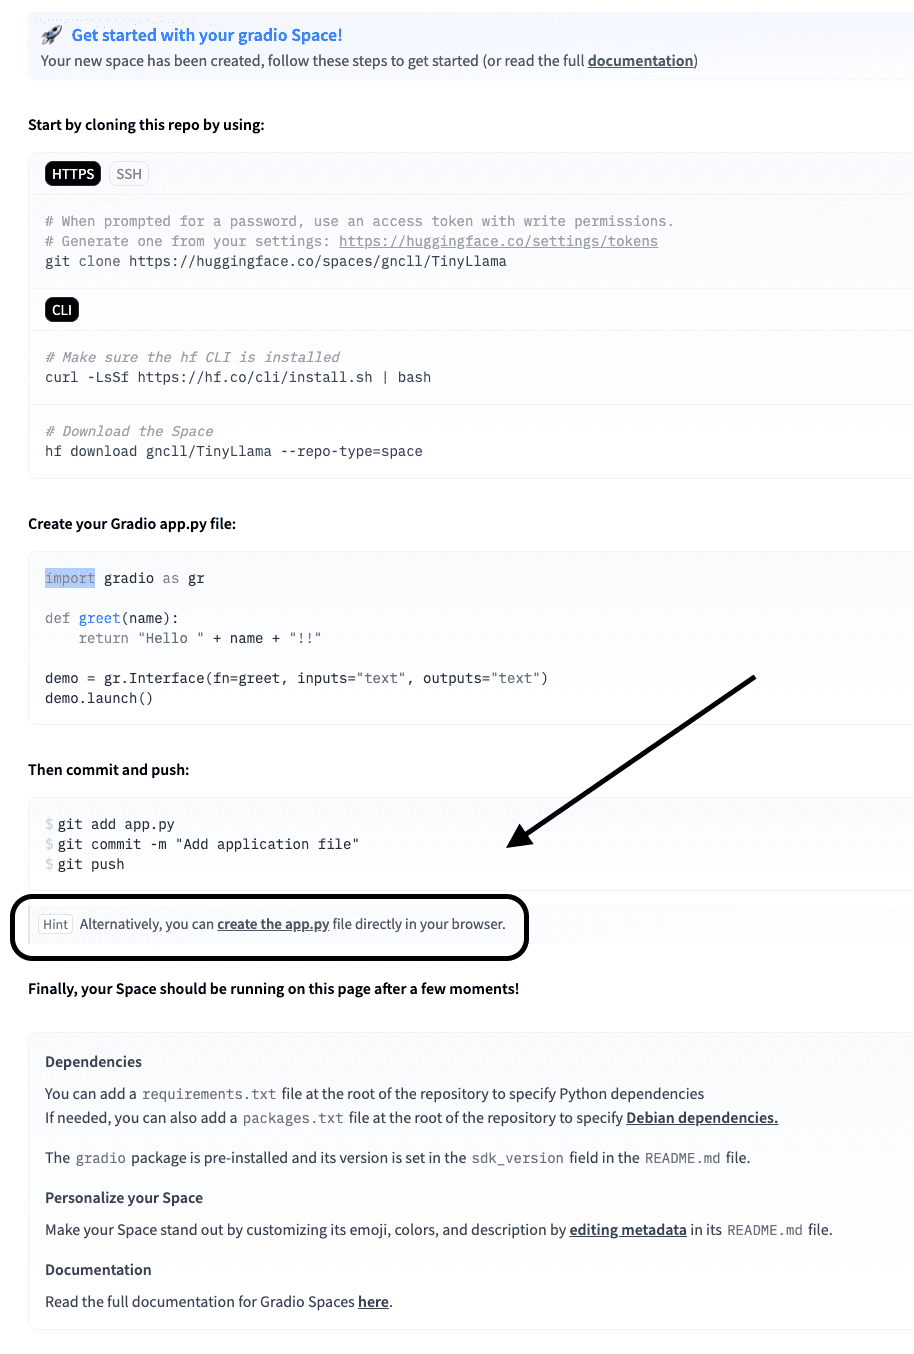Click the rocket icon in the banner
This screenshot has width=914, height=1354.
click(51, 34)
